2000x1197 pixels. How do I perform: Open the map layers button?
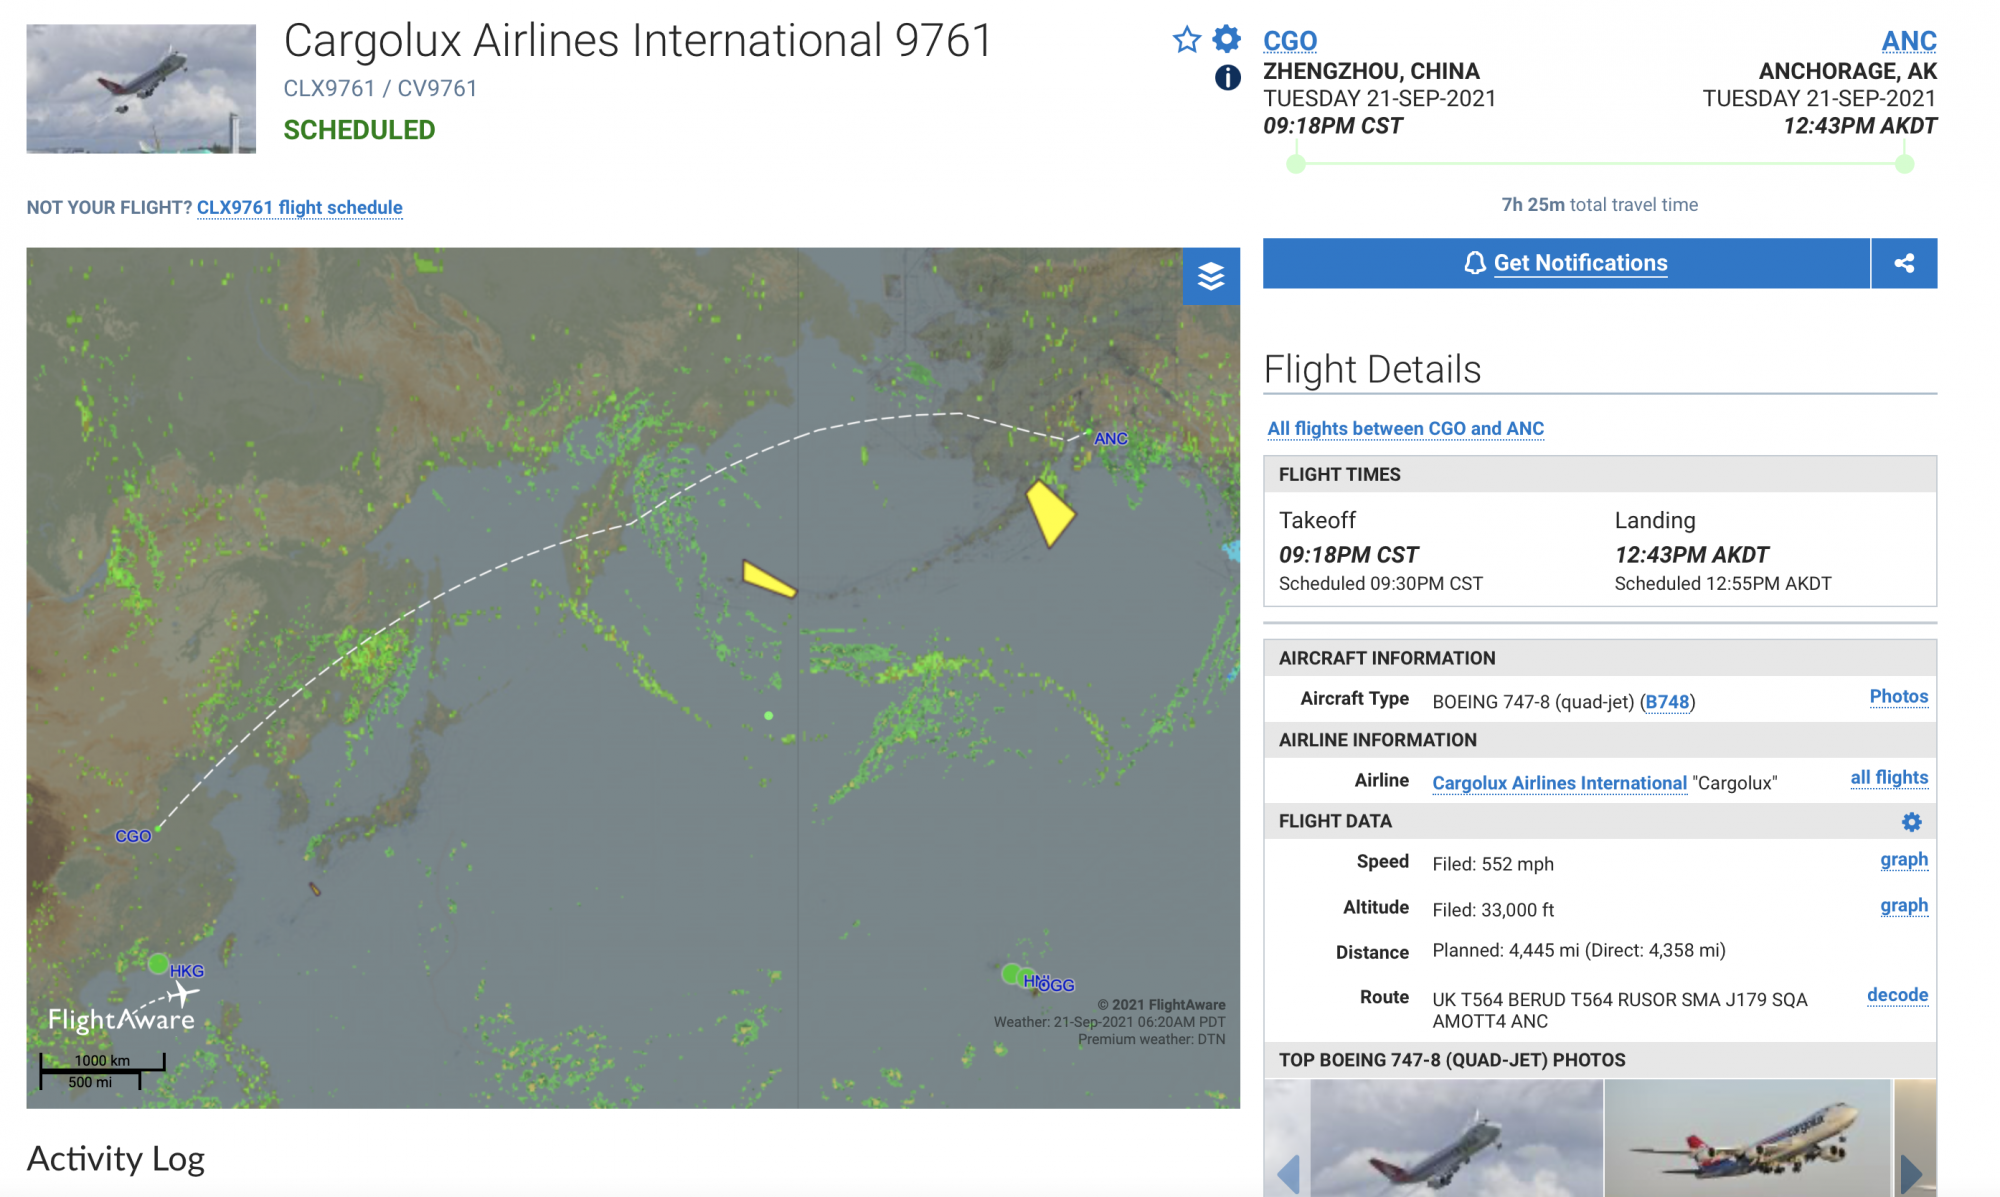coord(1211,276)
